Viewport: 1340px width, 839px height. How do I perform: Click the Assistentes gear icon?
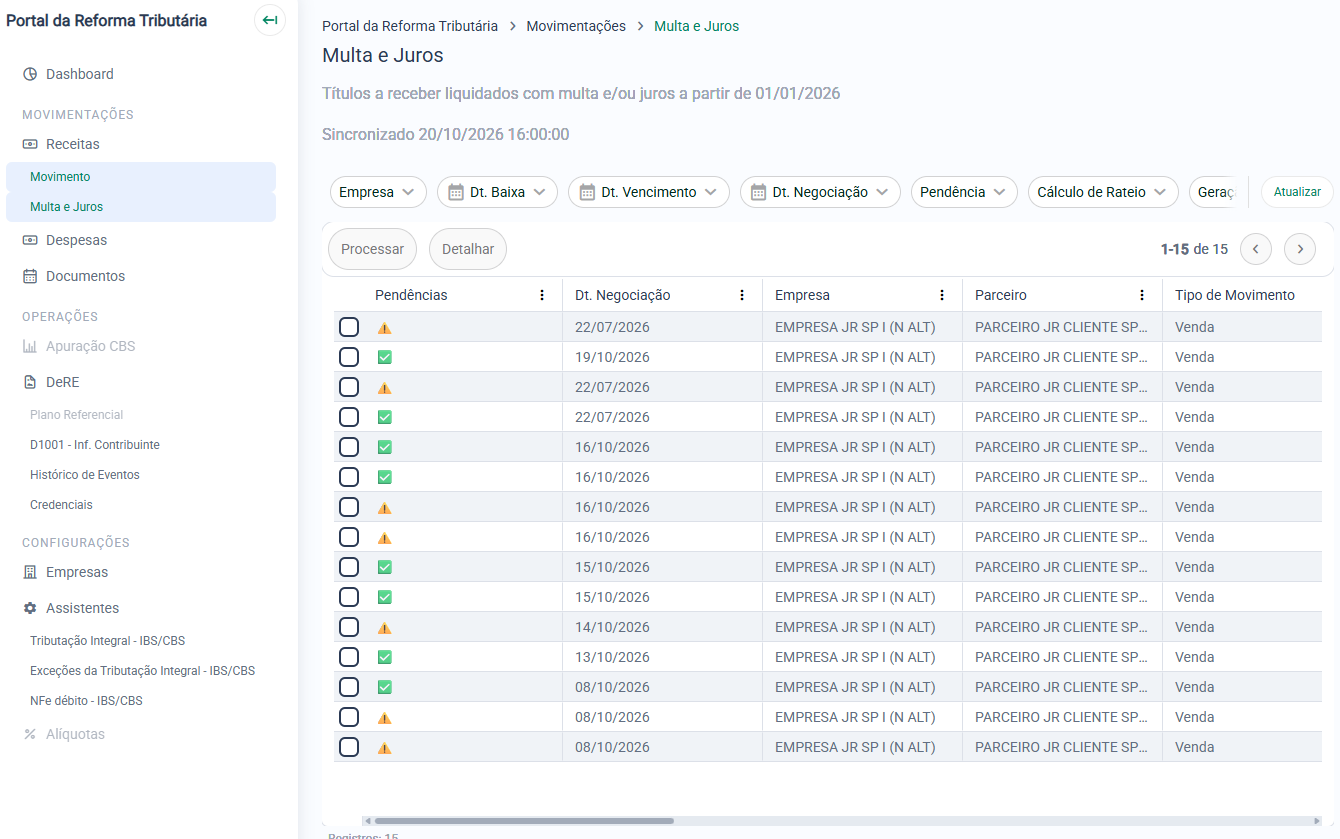pyautogui.click(x=30, y=608)
